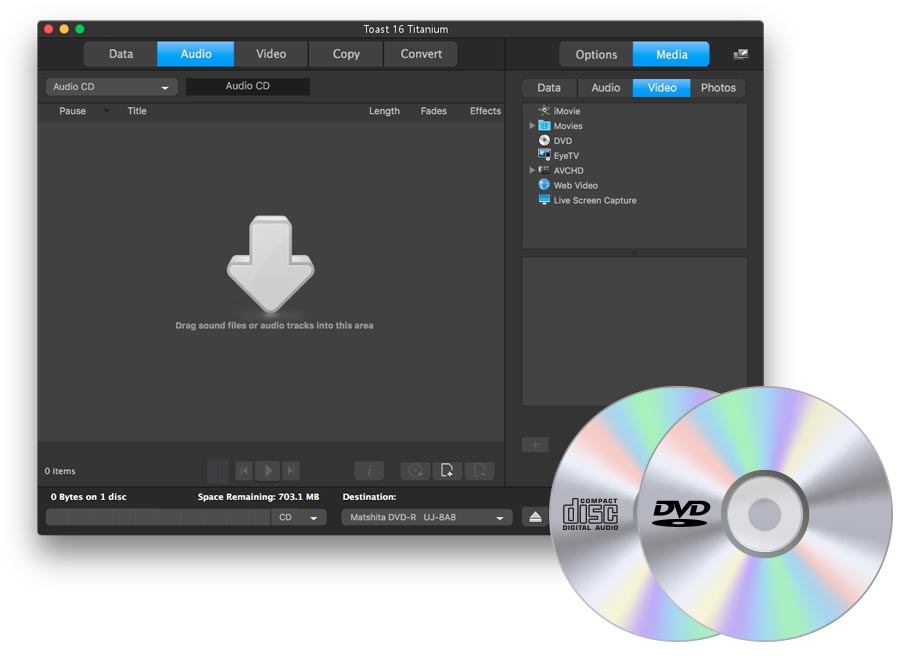Click the '0 items' status text

[60, 471]
